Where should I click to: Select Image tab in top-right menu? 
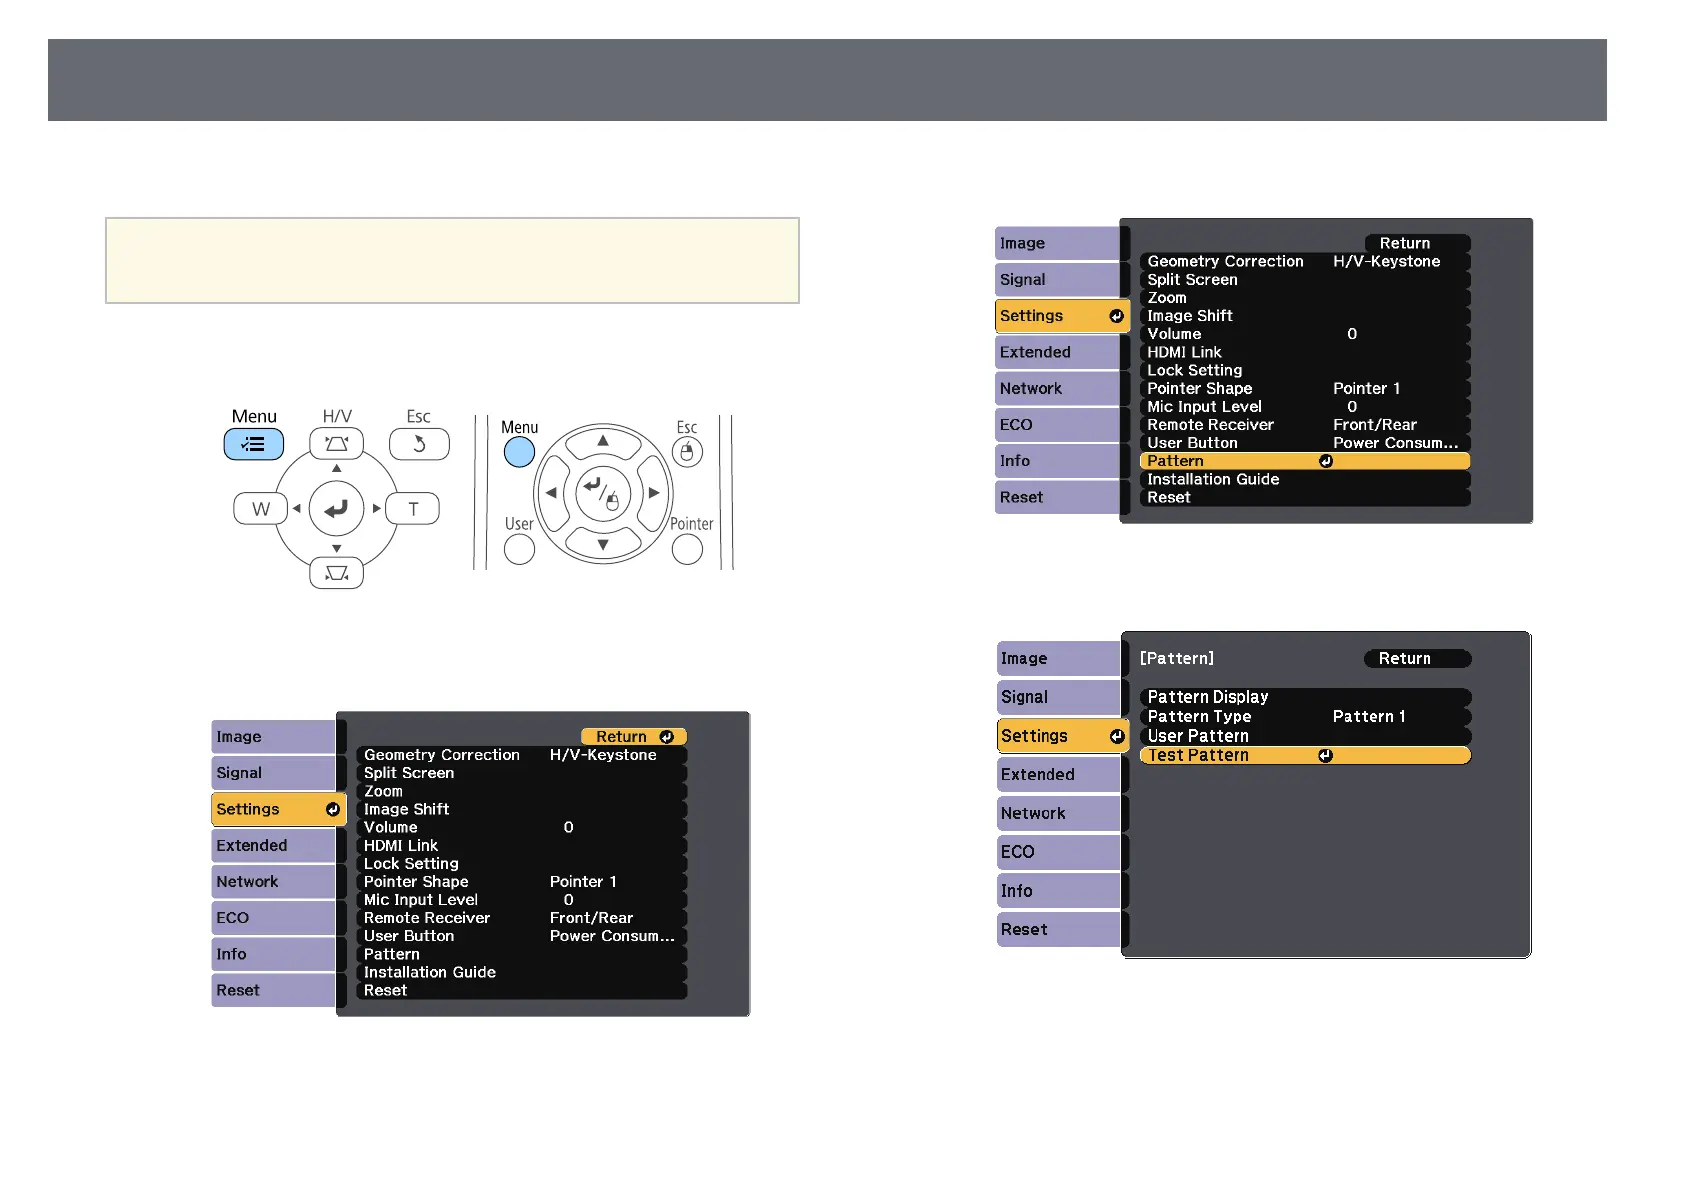(1057, 243)
